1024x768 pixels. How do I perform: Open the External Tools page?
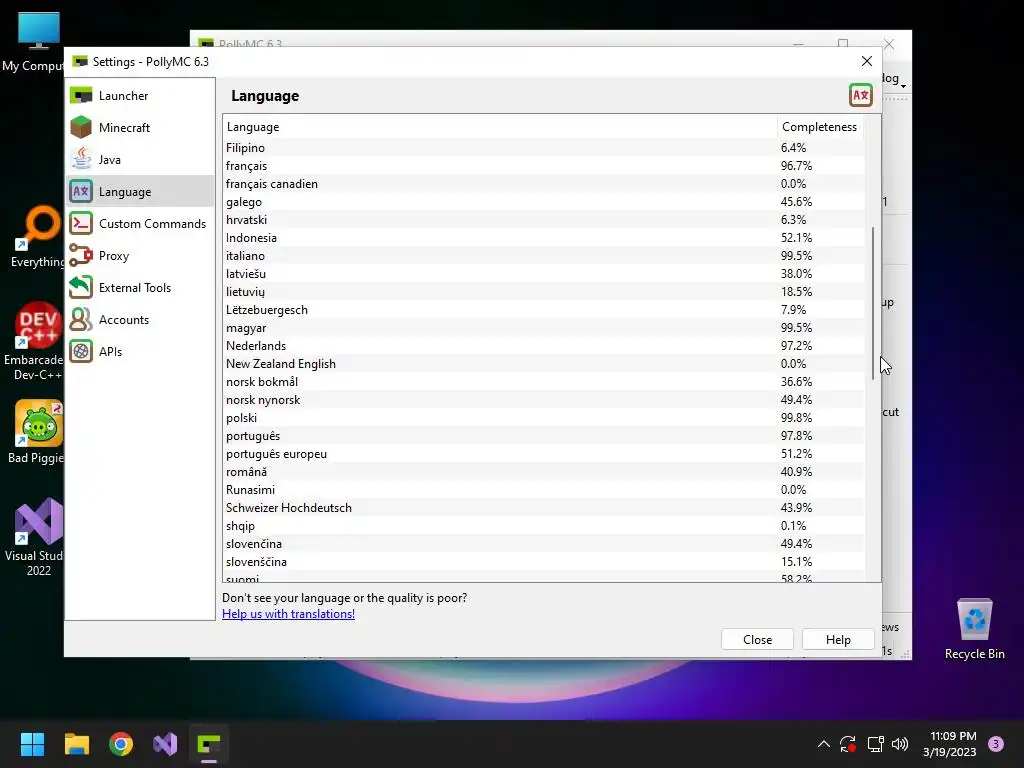pos(140,288)
